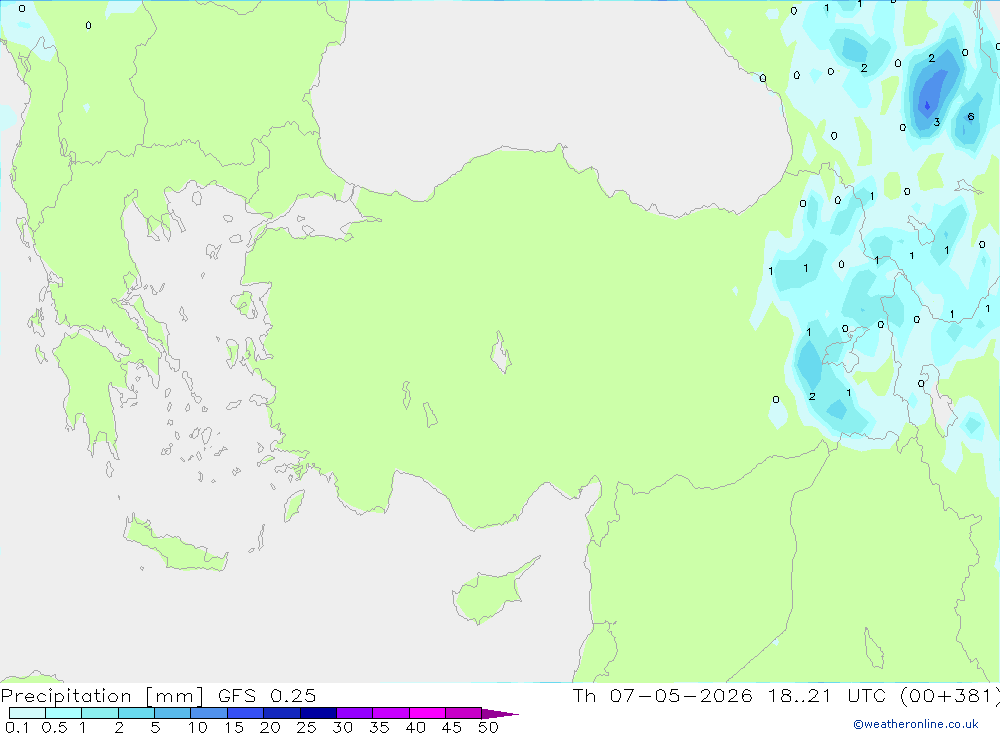The width and height of the screenshot is (1000, 733).
Task: Click the '3' precipitation value on the map
Action: coord(937,122)
